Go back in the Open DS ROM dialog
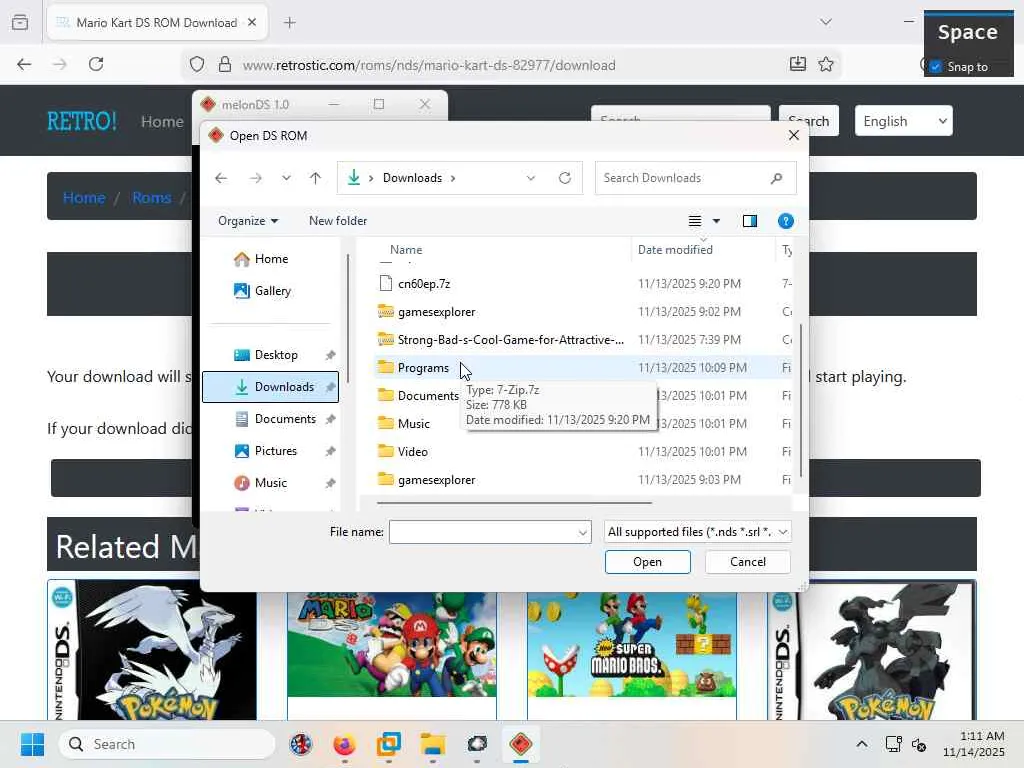 pyautogui.click(x=221, y=178)
